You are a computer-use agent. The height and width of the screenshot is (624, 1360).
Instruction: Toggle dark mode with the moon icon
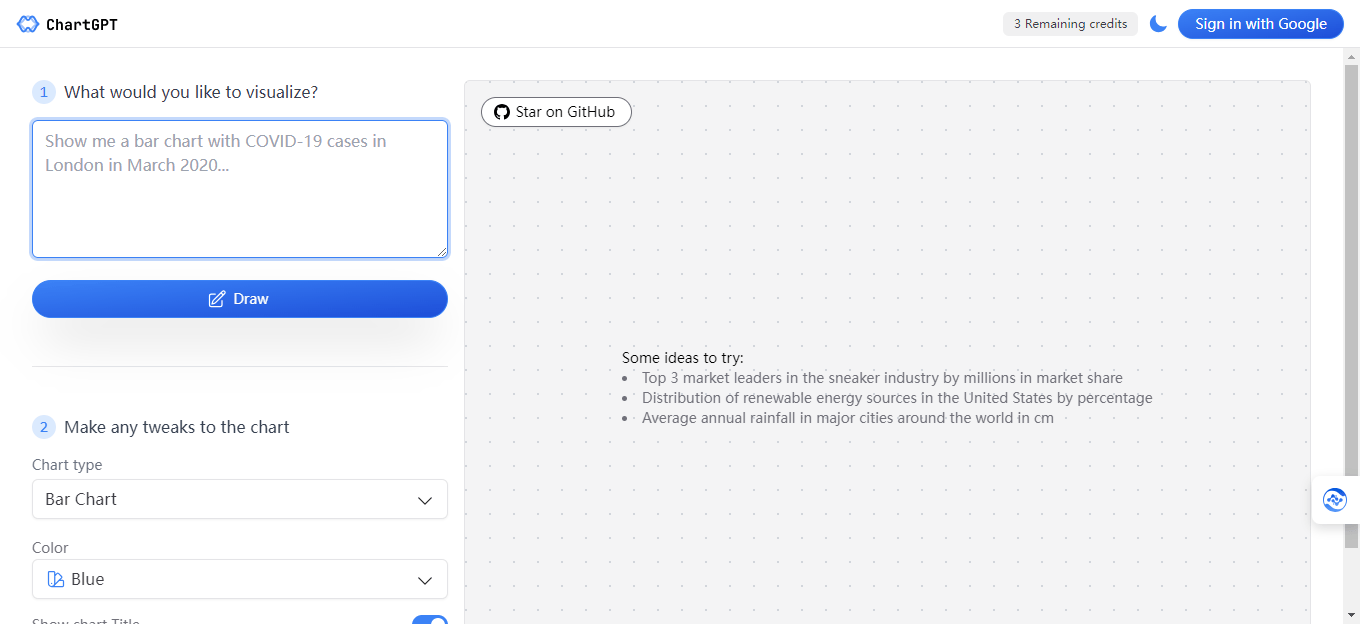1158,24
